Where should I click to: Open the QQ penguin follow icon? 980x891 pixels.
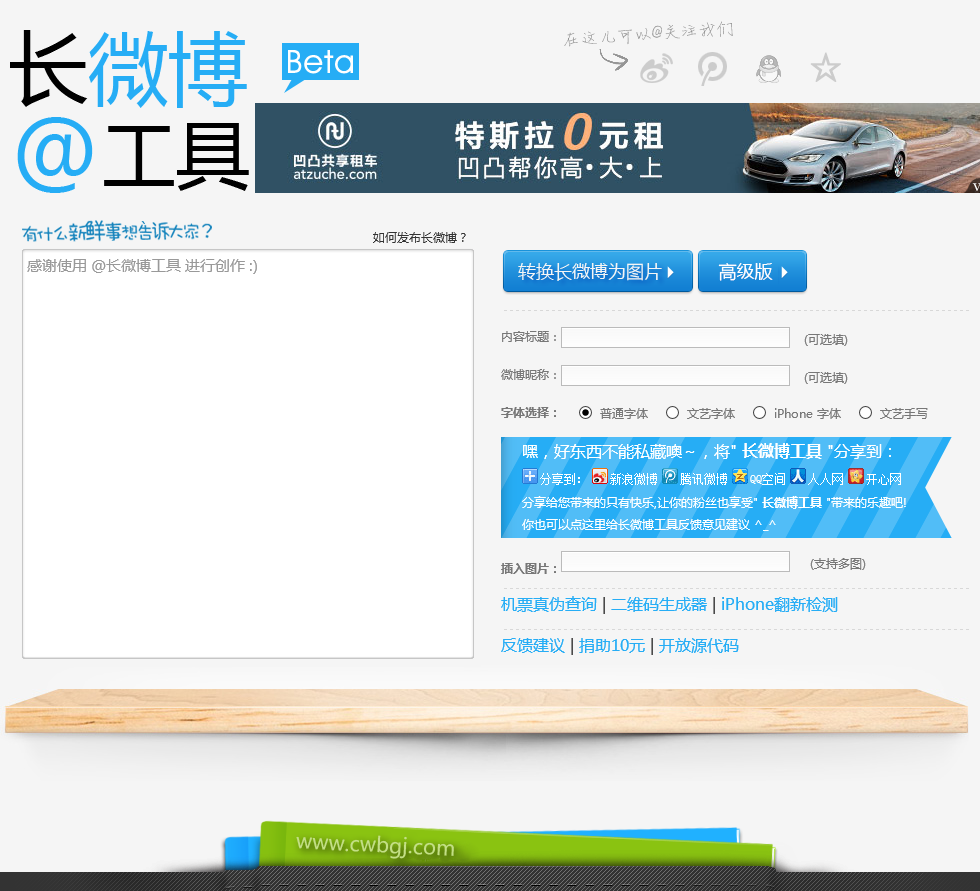coord(768,68)
